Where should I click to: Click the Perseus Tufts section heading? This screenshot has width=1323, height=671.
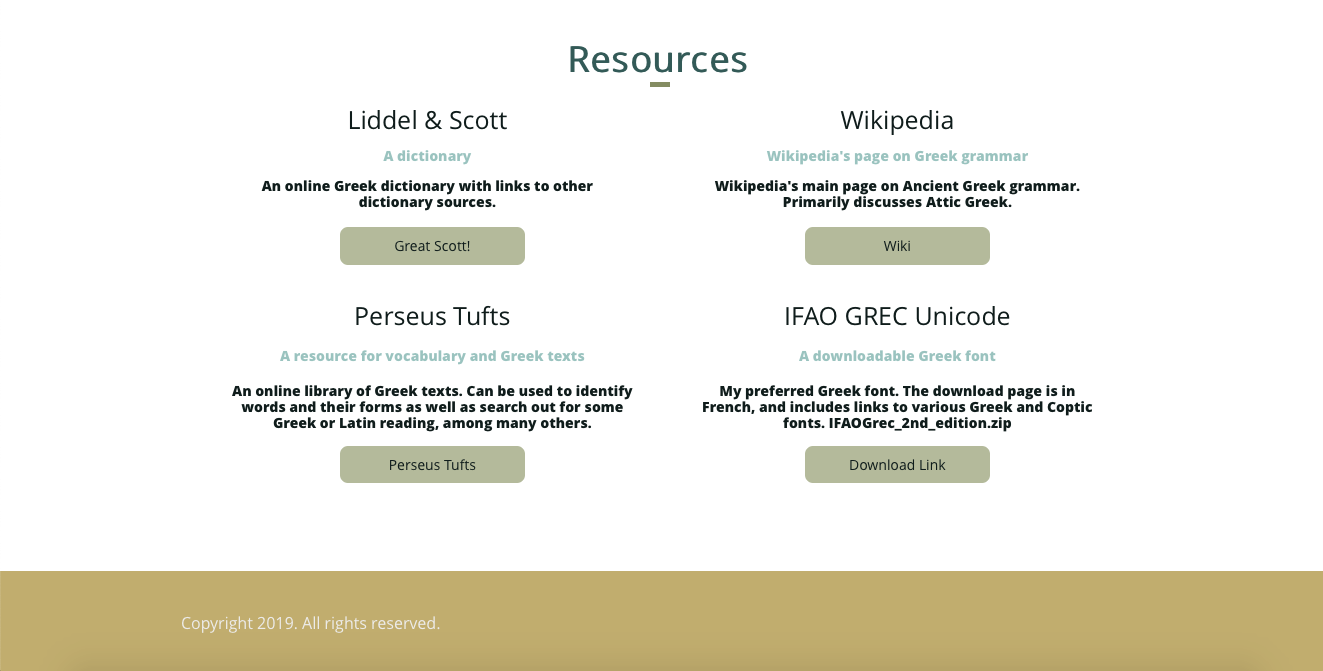tap(432, 317)
